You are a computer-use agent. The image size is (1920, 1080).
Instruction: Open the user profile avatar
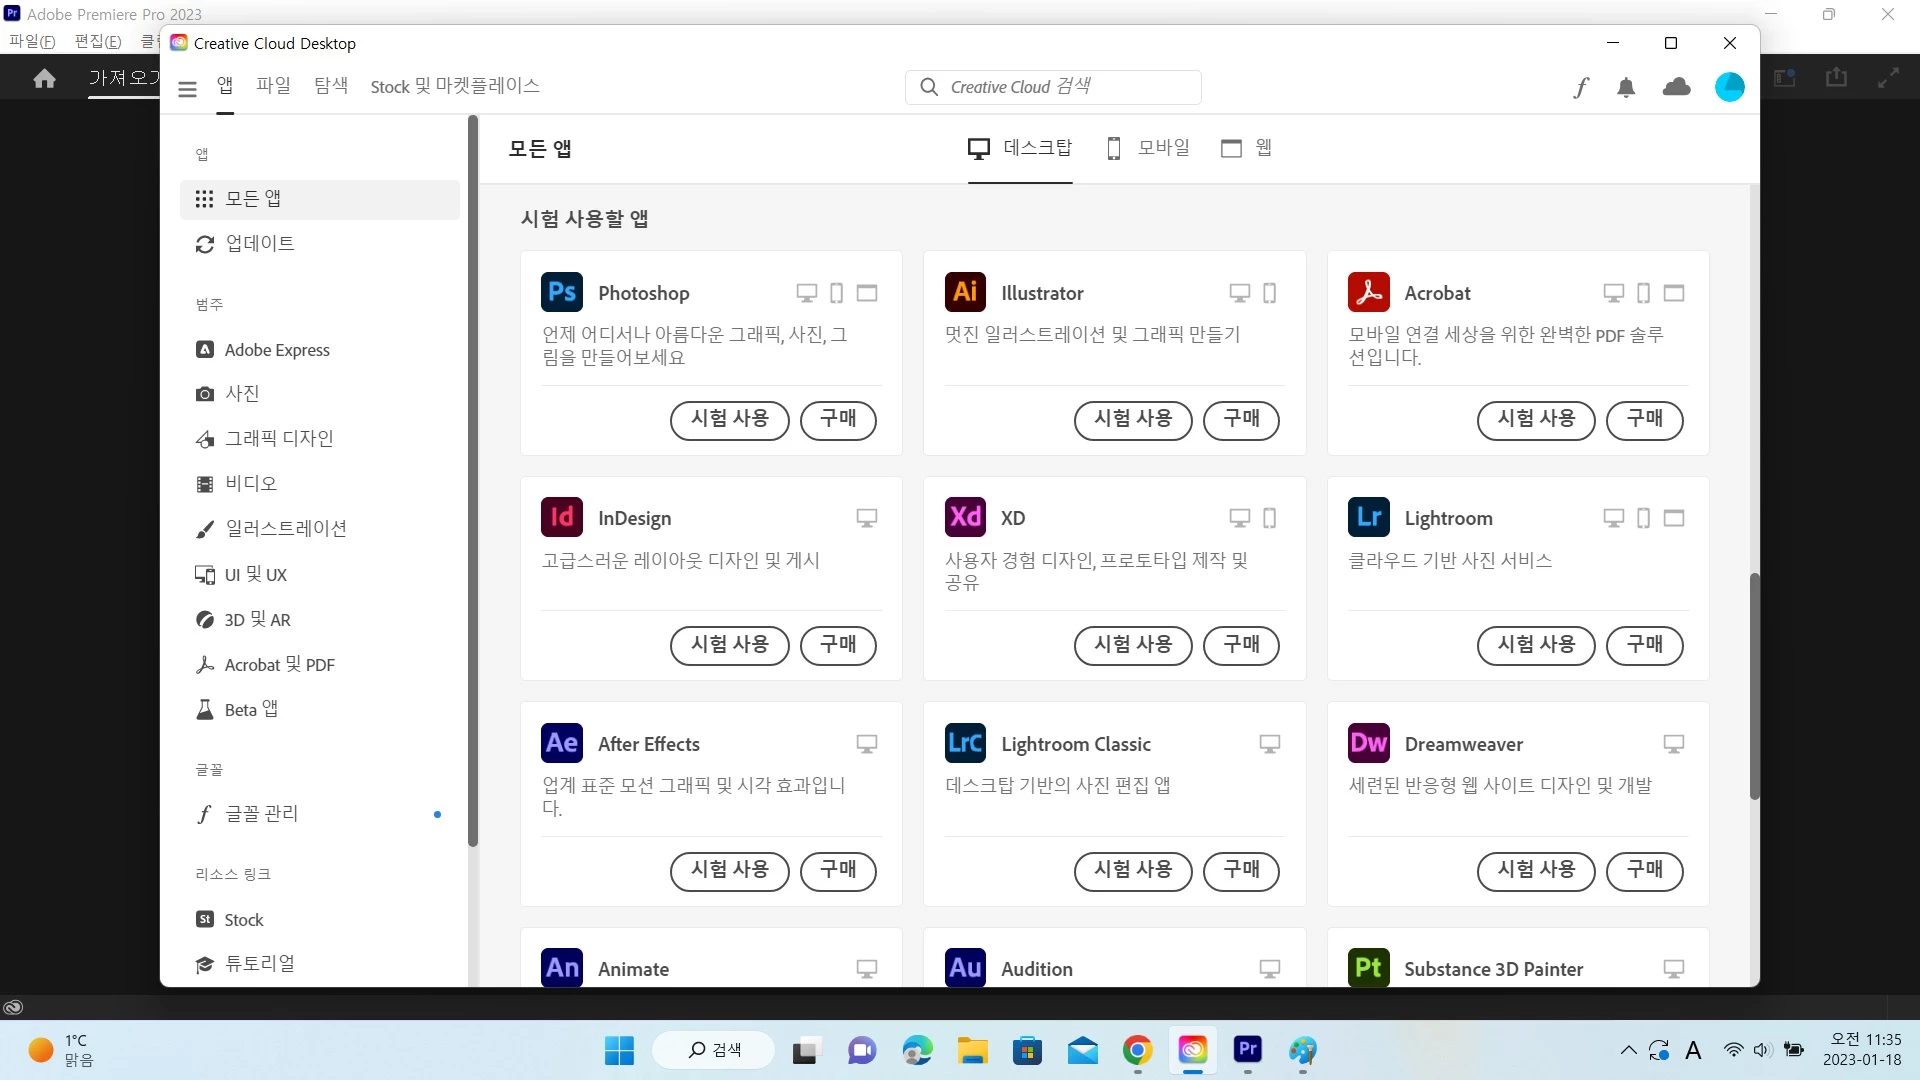coord(1729,88)
